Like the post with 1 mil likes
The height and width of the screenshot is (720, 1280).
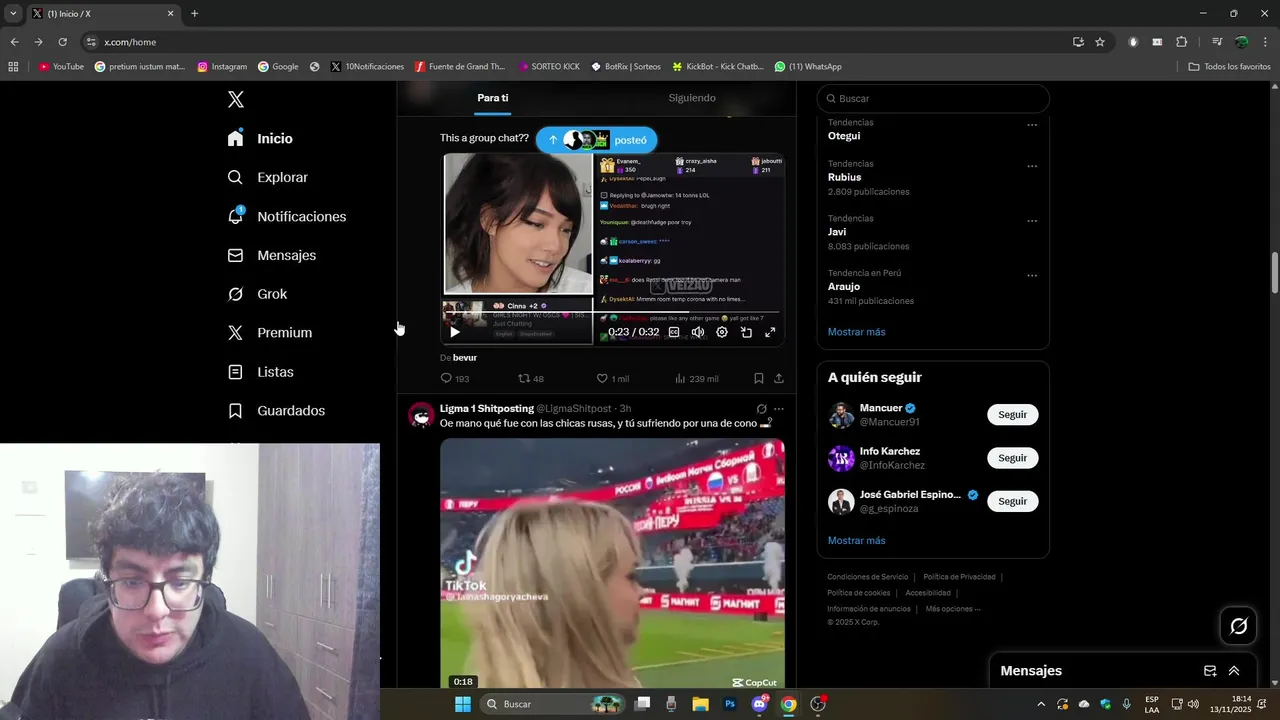point(612,379)
